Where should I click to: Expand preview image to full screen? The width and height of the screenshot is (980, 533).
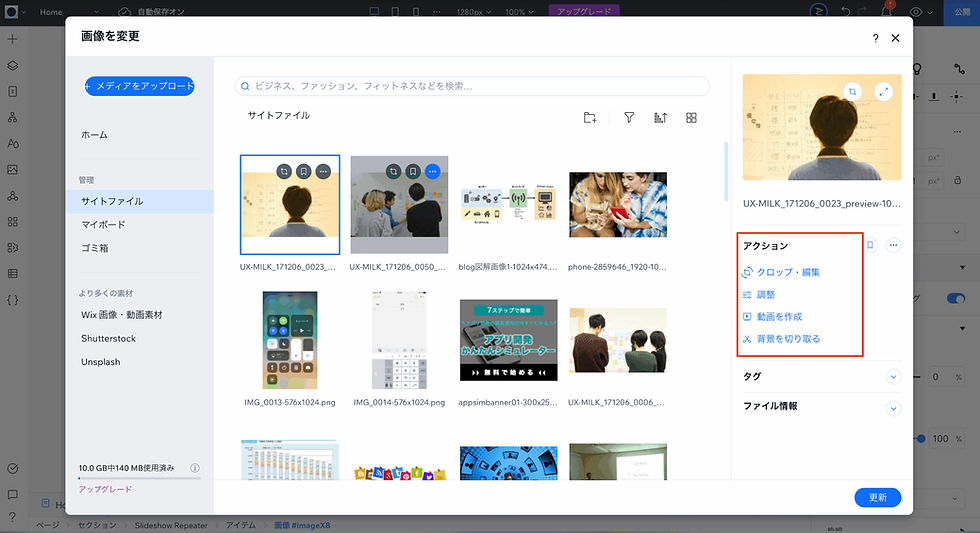[x=883, y=92]
